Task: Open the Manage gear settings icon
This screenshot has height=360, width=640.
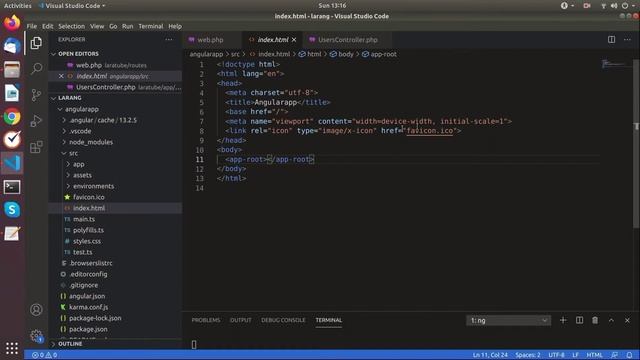Action: (36, 336)
